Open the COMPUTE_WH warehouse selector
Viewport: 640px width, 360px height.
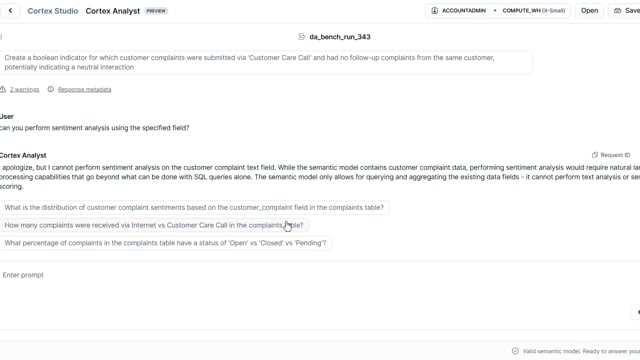coord(533,11)
